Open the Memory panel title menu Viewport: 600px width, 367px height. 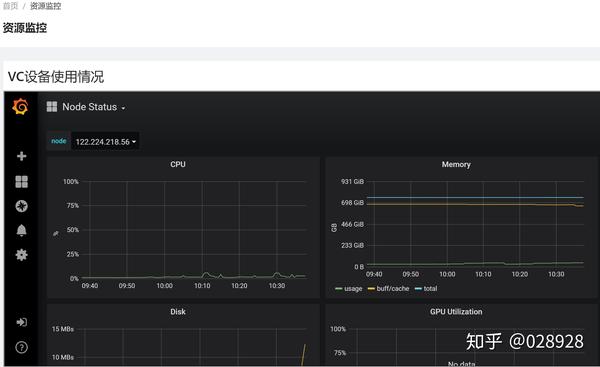(x=456, y=165)
